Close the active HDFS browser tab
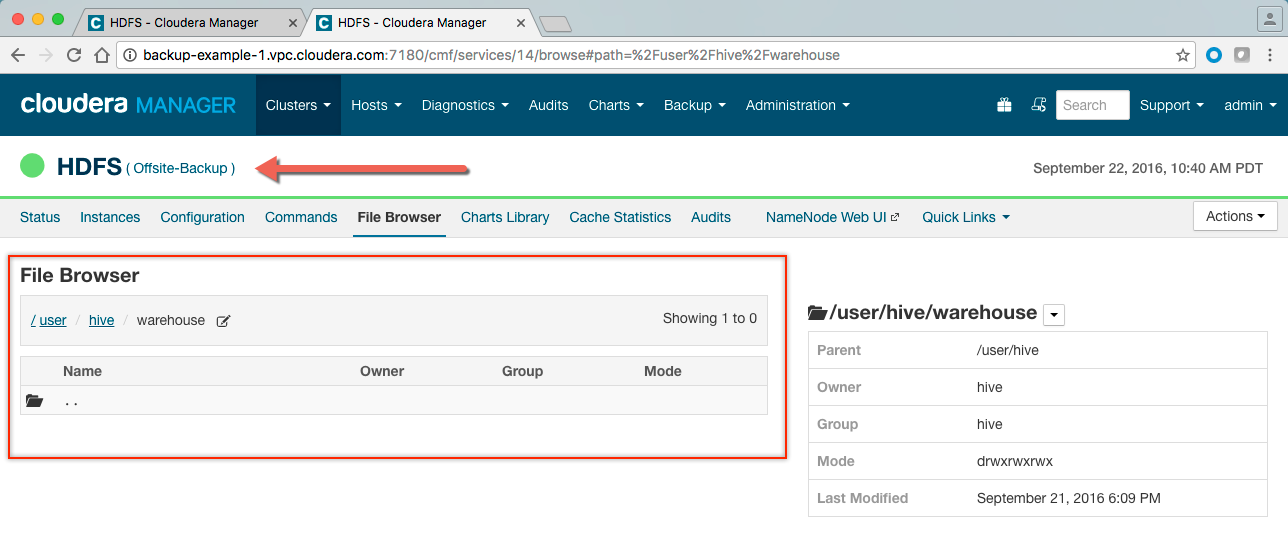 tap(520, 22)
